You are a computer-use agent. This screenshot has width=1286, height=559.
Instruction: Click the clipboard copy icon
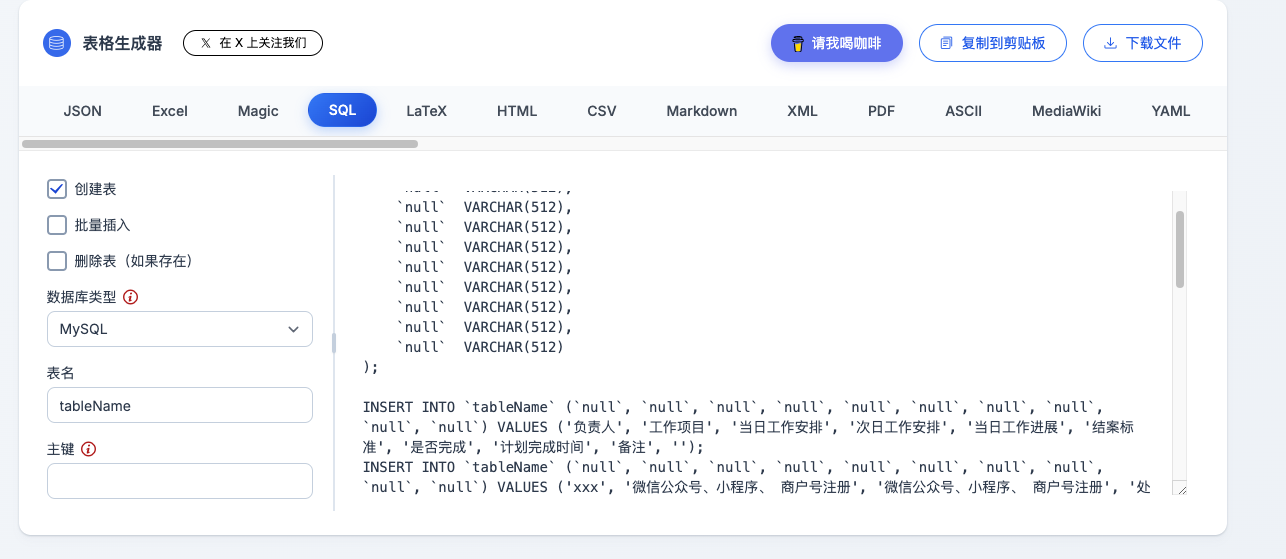tap(946, 43)
